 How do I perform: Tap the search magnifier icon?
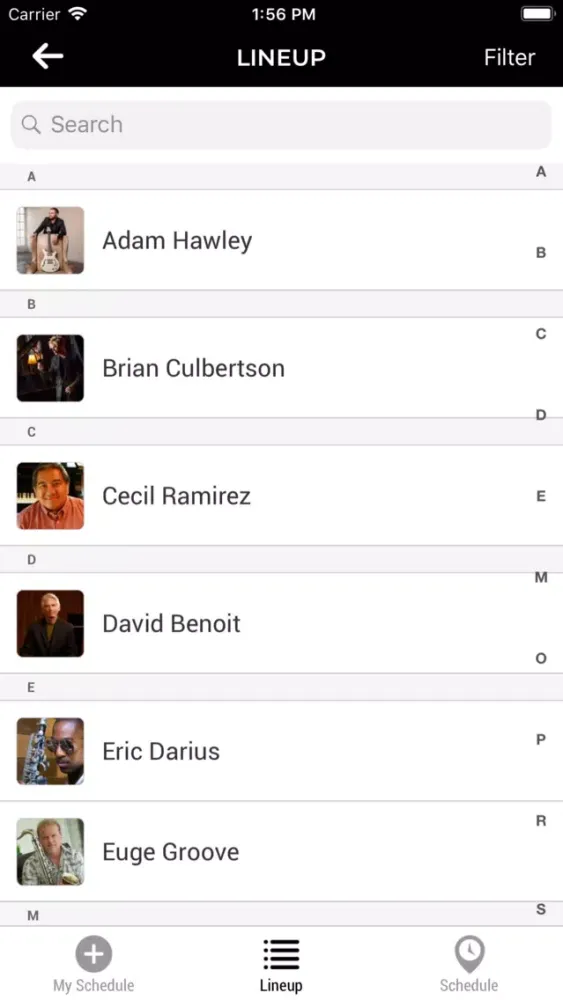(31, 124)
